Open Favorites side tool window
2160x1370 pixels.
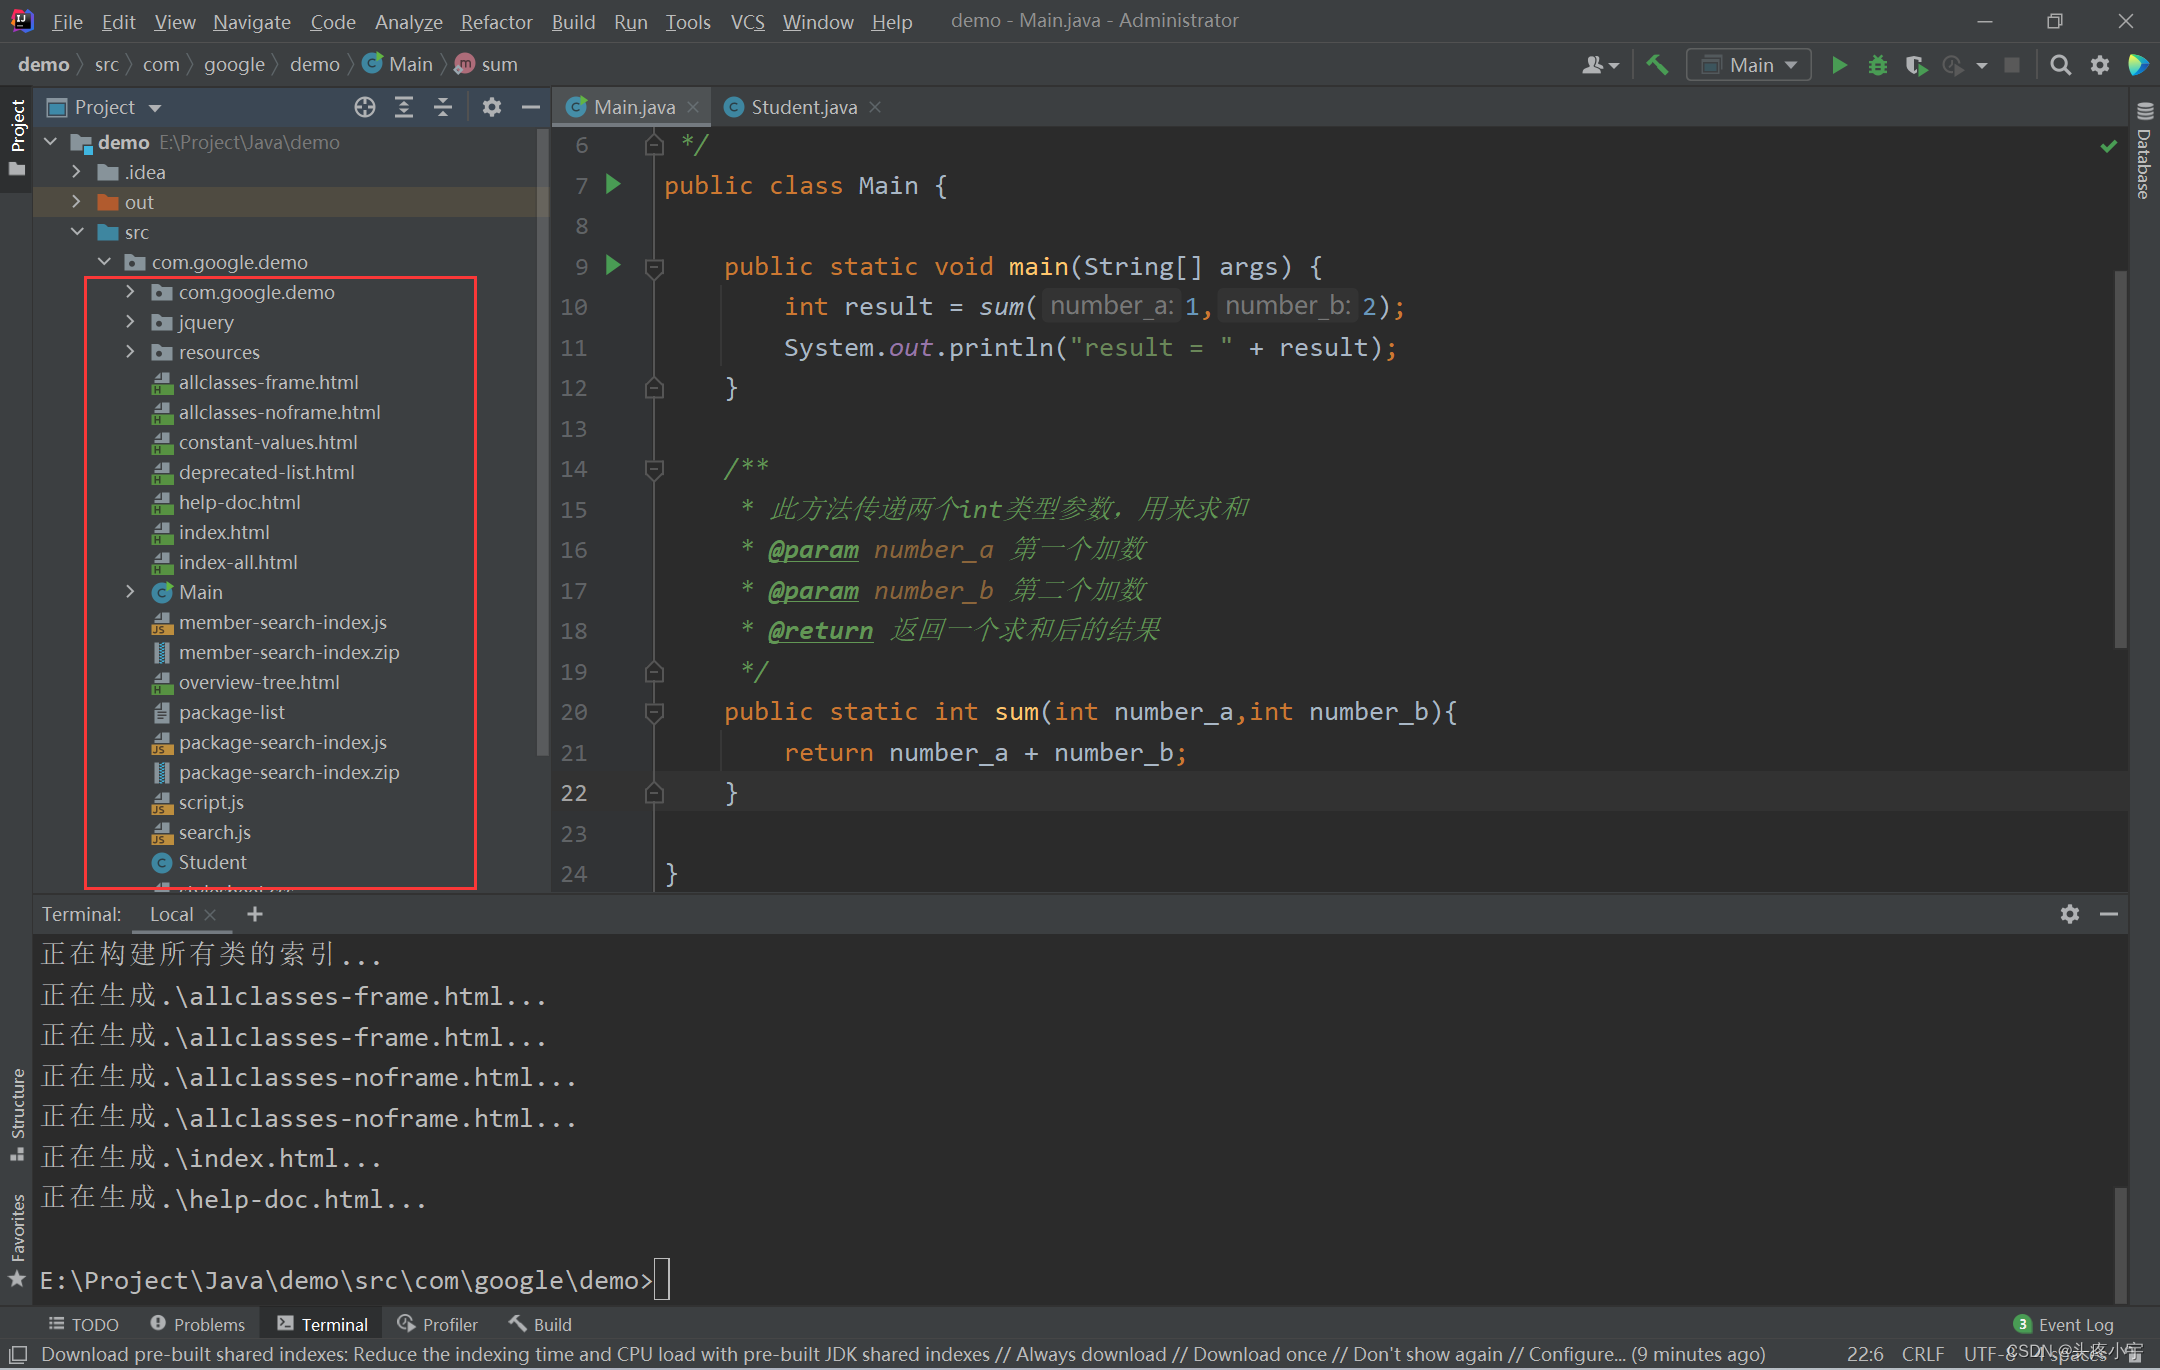click(17, 1240)
